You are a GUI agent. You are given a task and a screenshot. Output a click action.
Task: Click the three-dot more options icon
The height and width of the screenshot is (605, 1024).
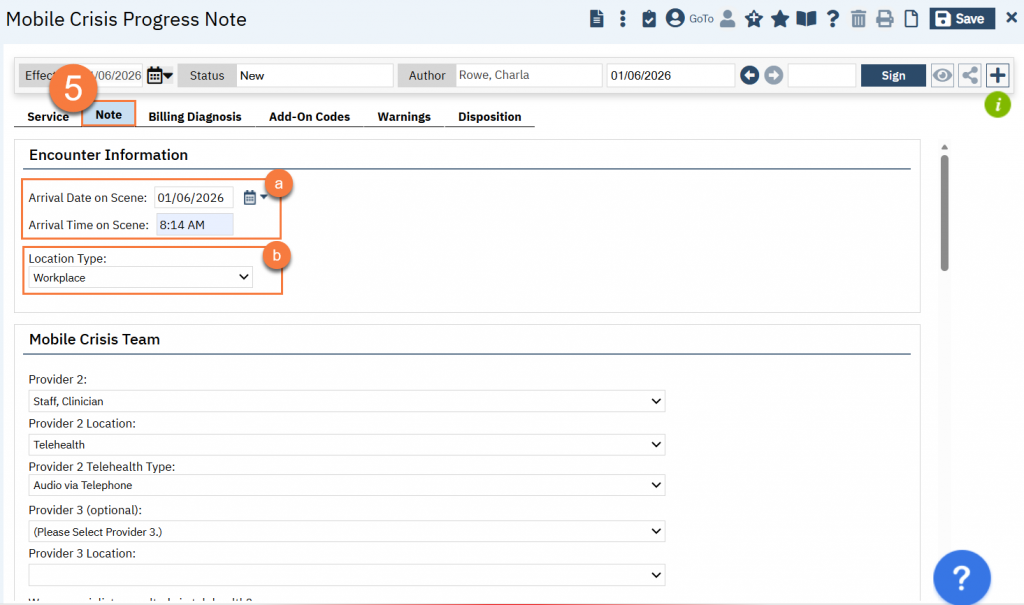[x=623, y=19]
